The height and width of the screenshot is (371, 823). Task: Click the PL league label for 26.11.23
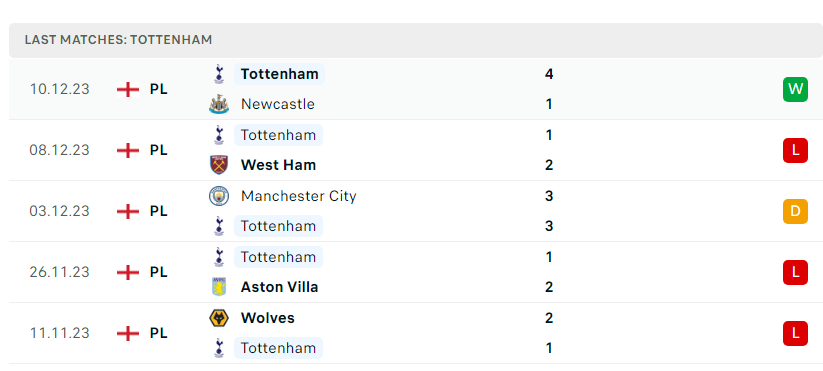point(159,272)
